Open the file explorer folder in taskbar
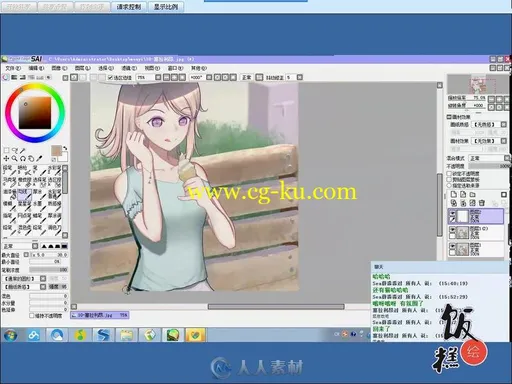This screenshot has height=384, width=512. pos(126,335)
